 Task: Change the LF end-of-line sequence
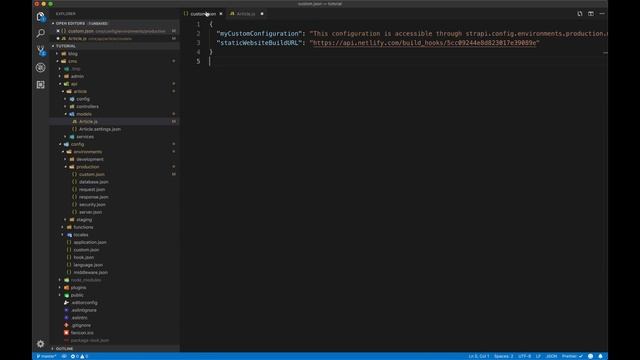pyautogui.click(x=538, y=356)
